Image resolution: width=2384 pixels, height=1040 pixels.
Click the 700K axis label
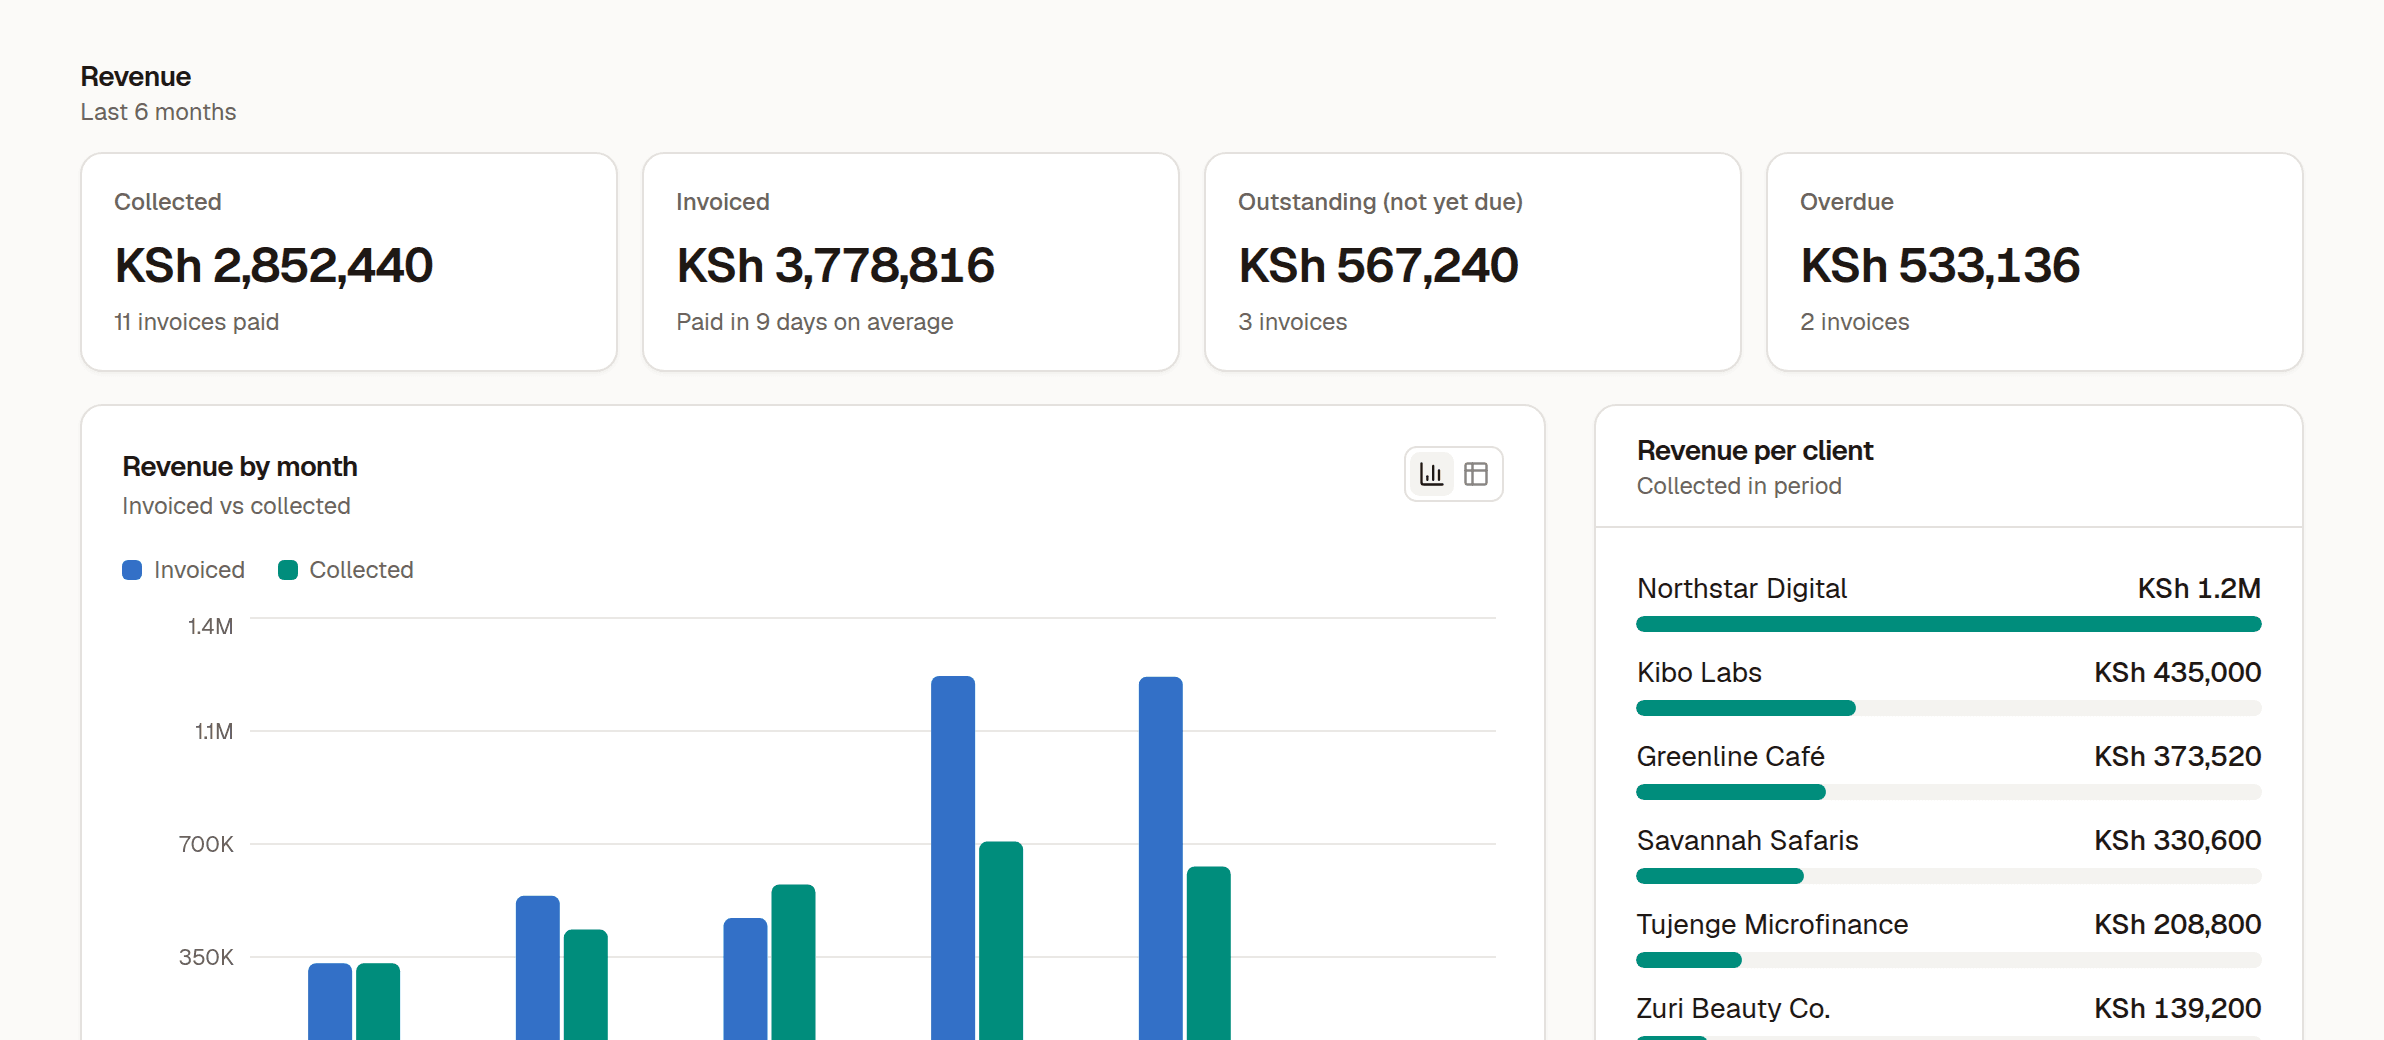pyautogui.click(x=206, y=845)
